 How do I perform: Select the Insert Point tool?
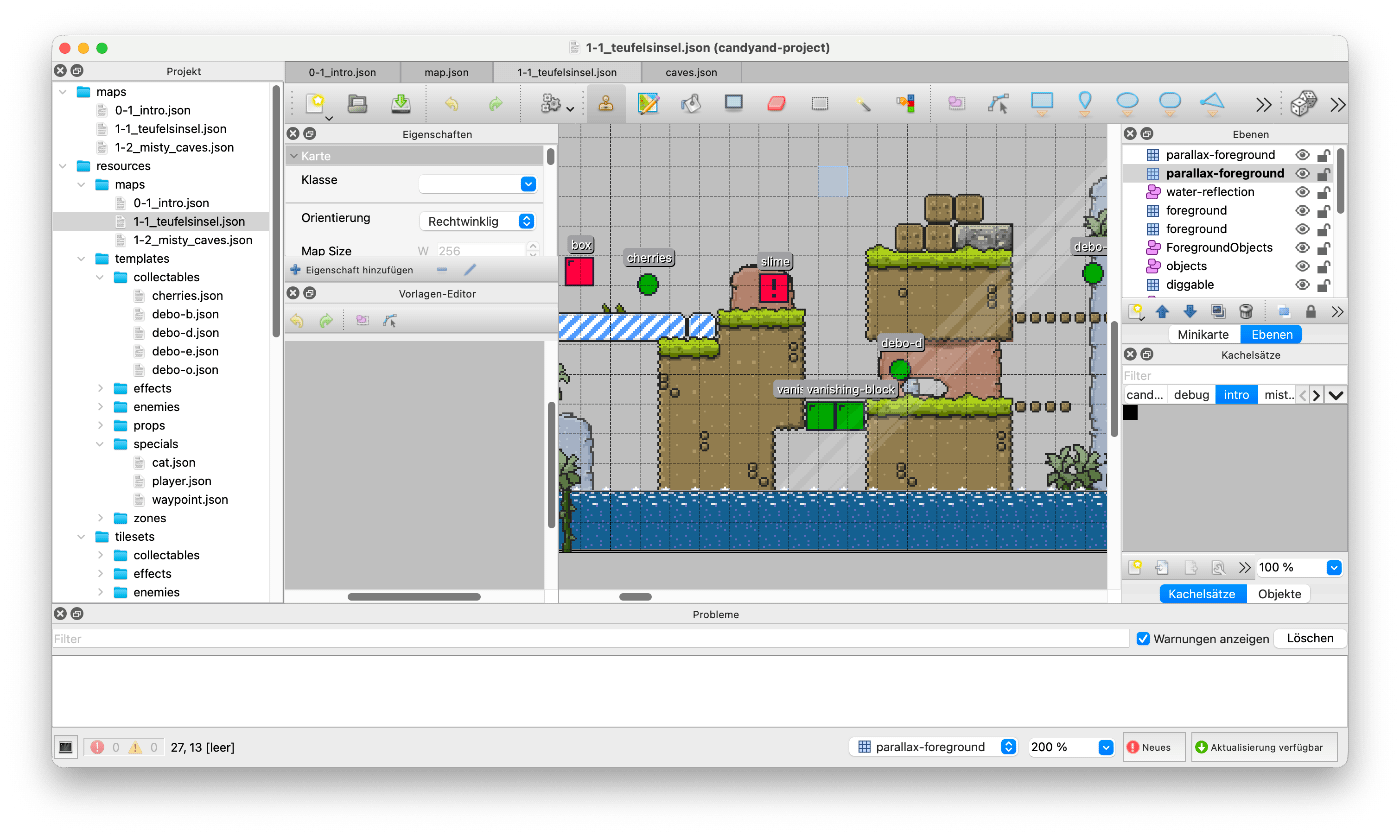(1085, 103)
